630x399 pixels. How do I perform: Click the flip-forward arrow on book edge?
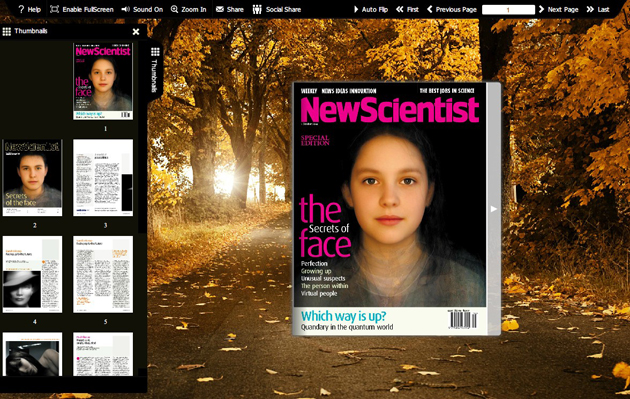(494, 209)
